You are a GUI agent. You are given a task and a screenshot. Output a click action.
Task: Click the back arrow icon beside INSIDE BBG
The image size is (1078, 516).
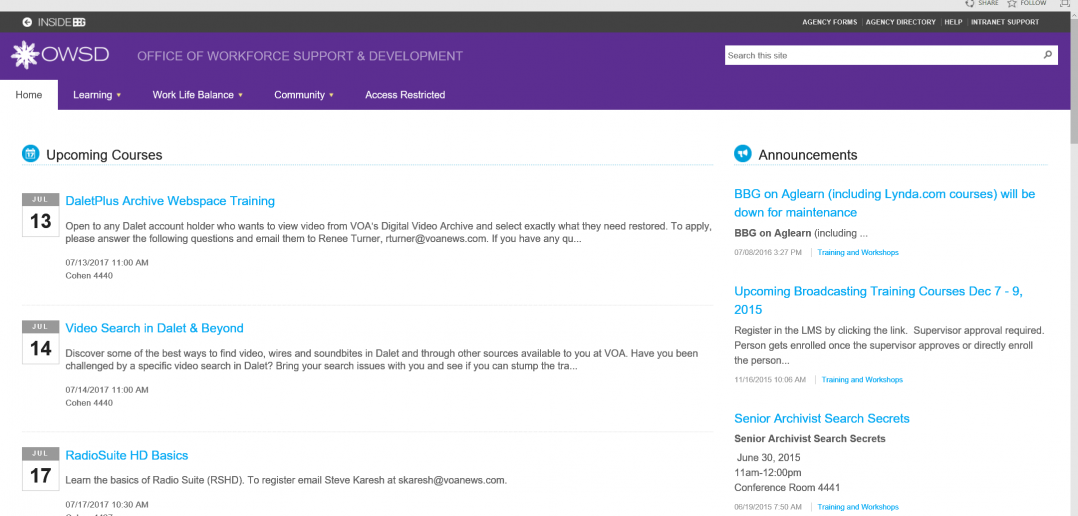coord(27,22)
